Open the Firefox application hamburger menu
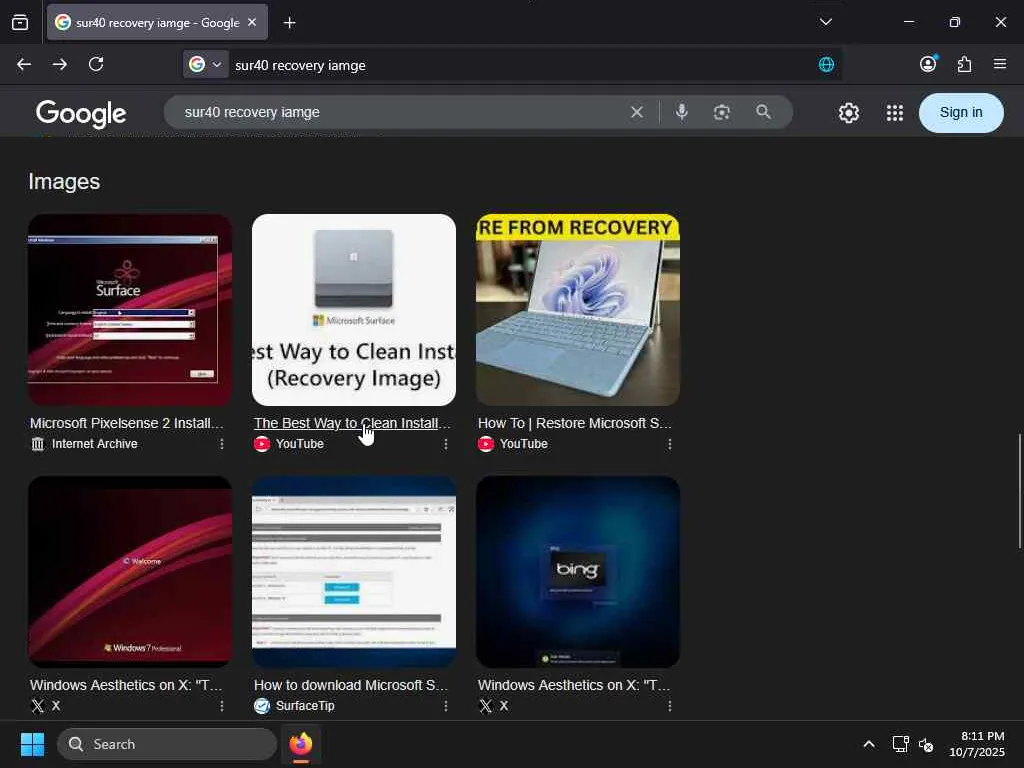The image size is (1024, 768). (x=1000, y=64)
